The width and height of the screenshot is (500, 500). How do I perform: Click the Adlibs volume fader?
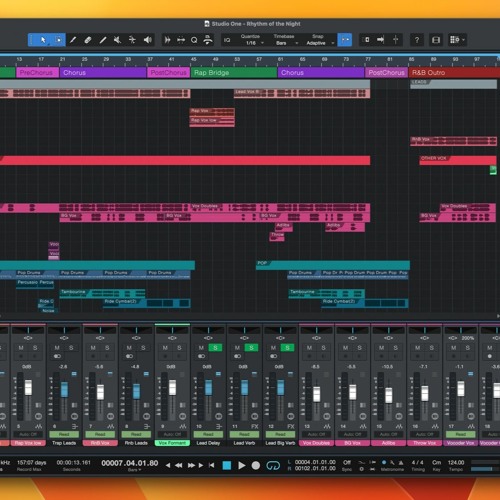pyautogui.click(x=389, y=395)
